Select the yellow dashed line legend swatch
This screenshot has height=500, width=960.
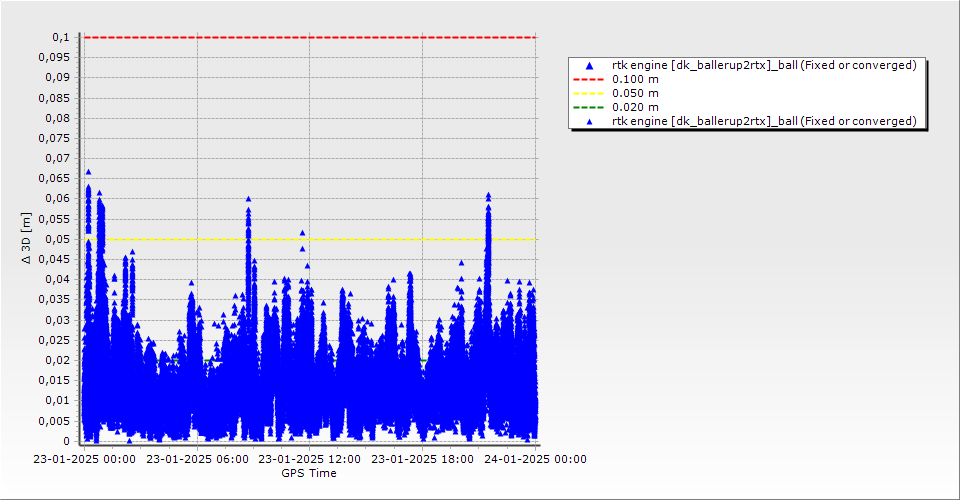[588, 94]
